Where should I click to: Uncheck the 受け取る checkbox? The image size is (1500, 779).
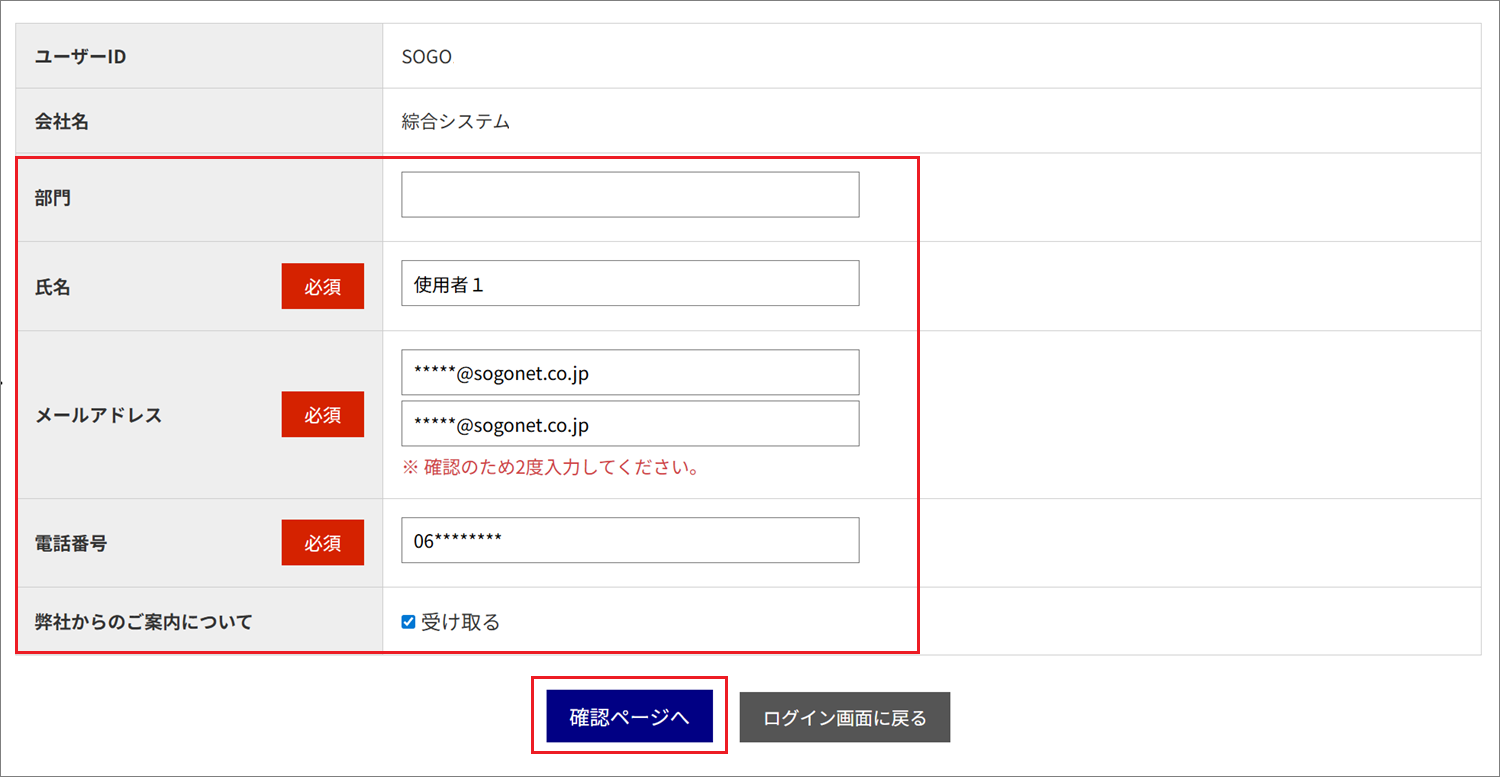coord(408,622)
